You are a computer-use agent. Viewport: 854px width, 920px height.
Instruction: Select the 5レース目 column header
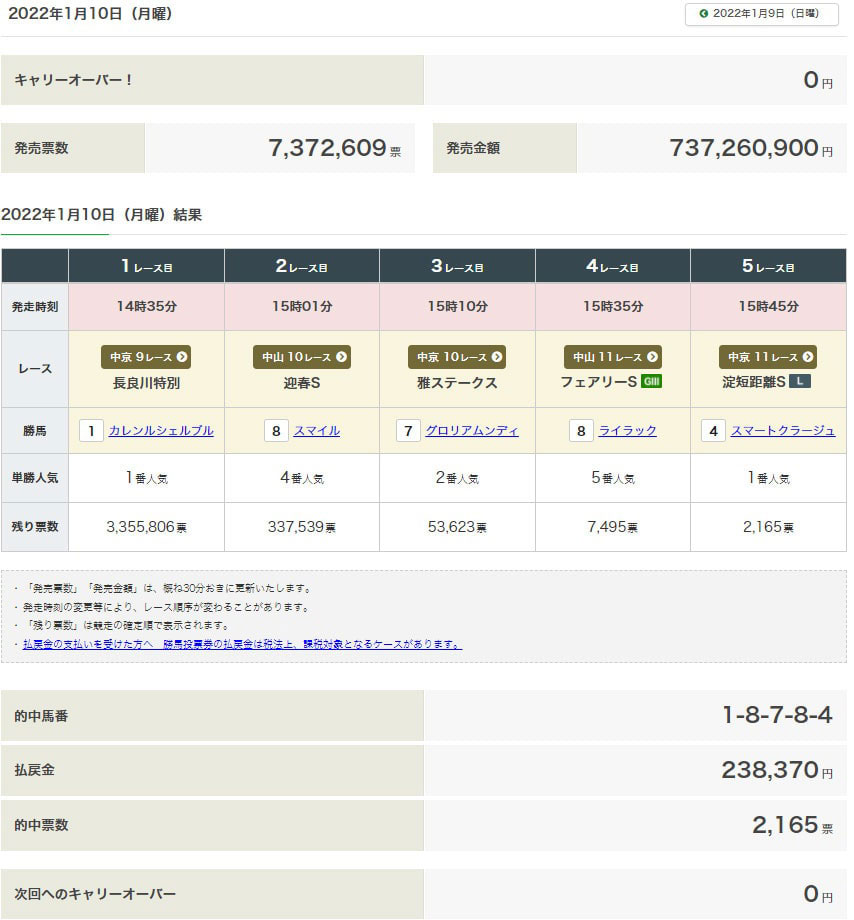point(768,267)
